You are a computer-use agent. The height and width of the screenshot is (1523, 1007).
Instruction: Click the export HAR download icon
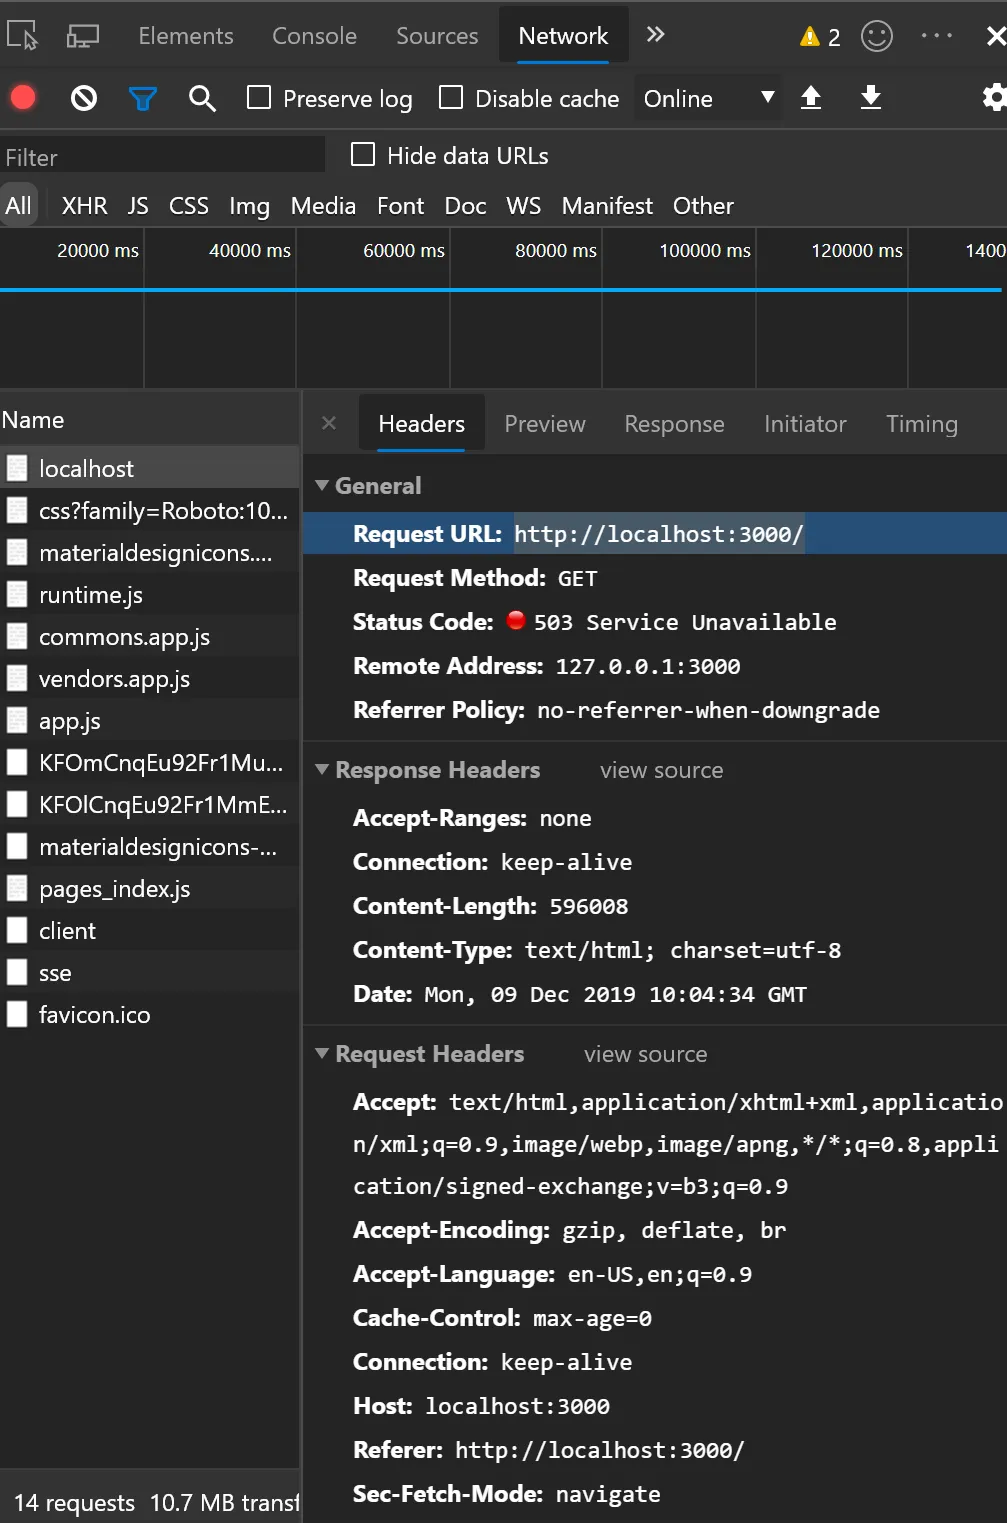[x=871, y=98]
